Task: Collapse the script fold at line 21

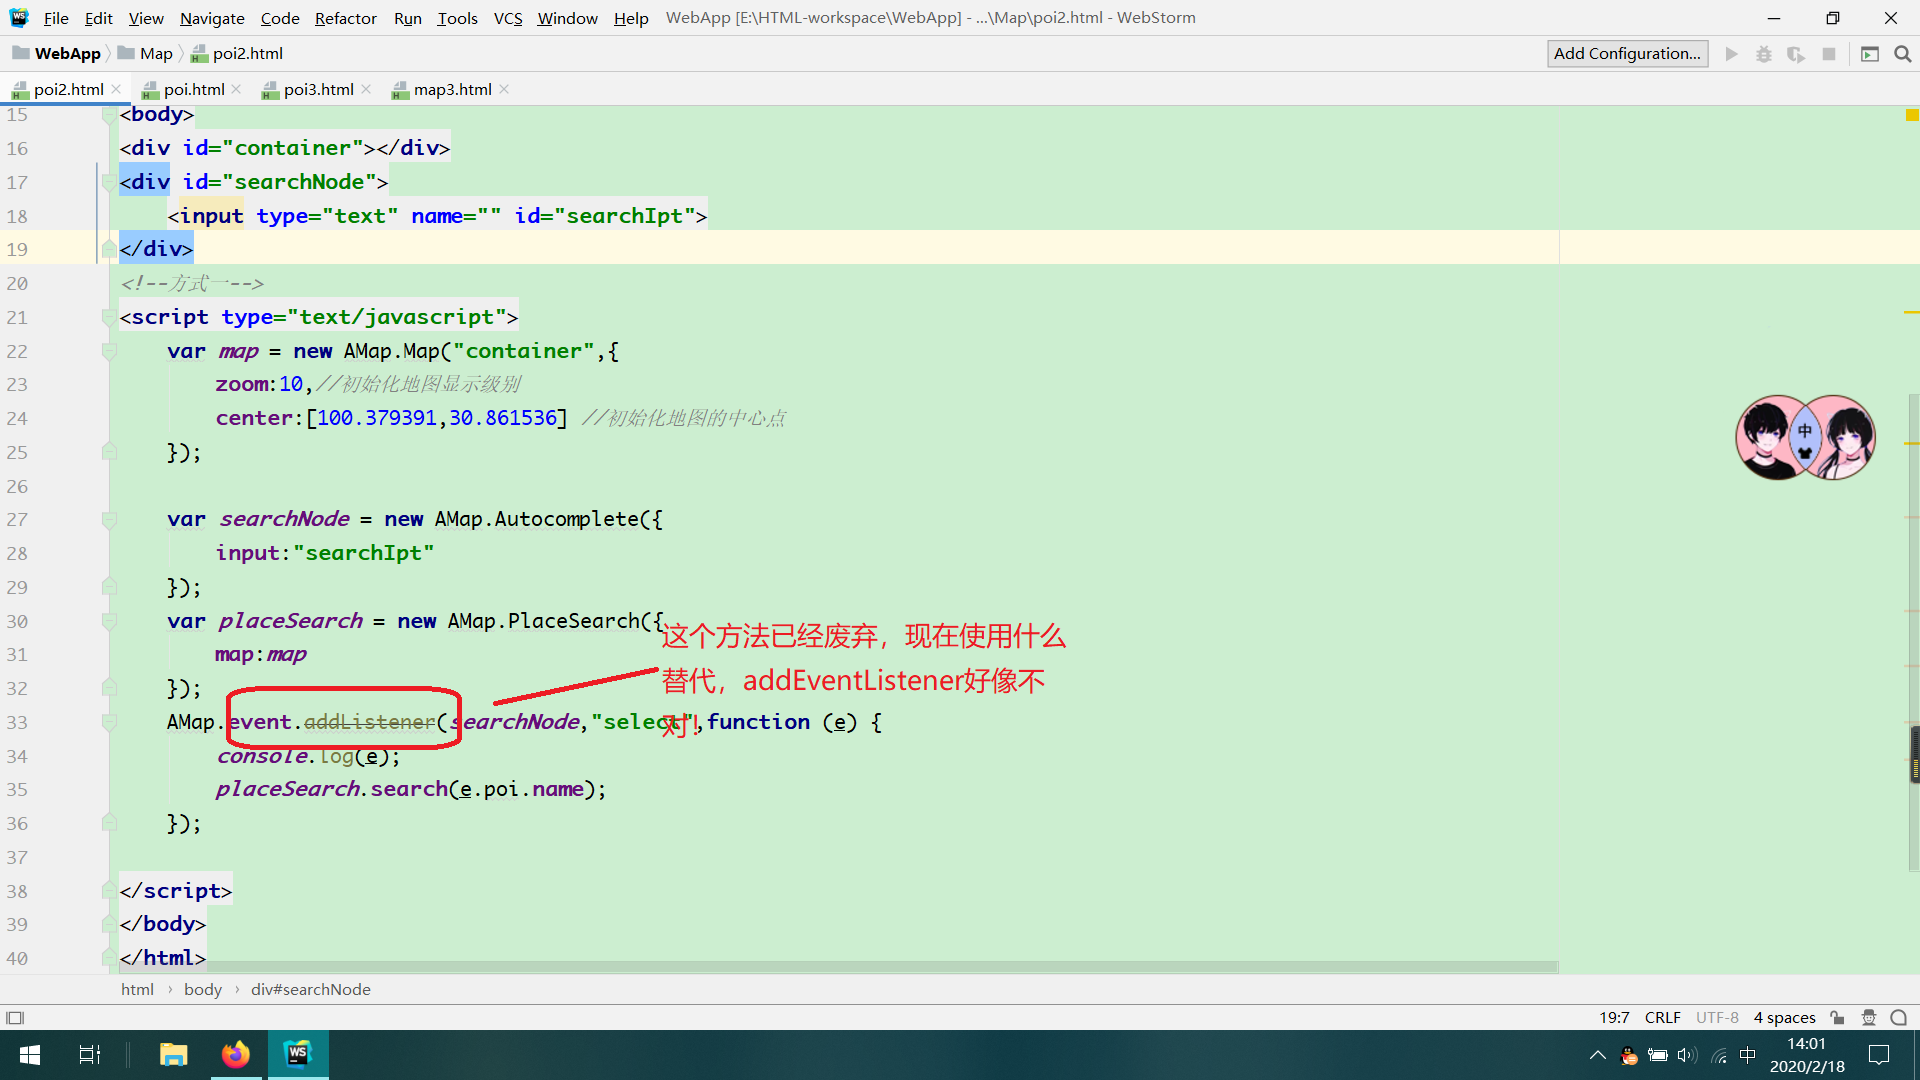Action: coord(109,317)
